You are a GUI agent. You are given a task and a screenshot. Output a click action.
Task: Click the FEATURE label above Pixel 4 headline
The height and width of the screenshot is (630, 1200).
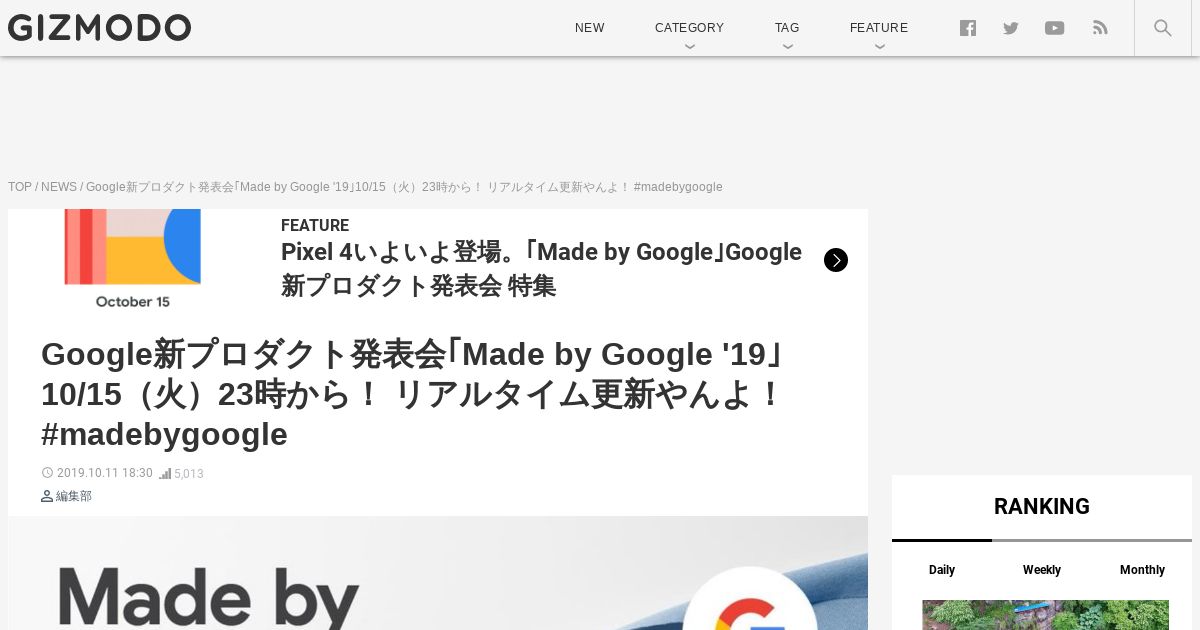315,225
